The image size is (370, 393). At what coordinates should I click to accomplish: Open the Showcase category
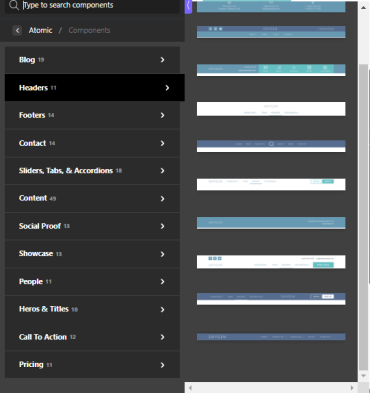(x=92, y=254)
